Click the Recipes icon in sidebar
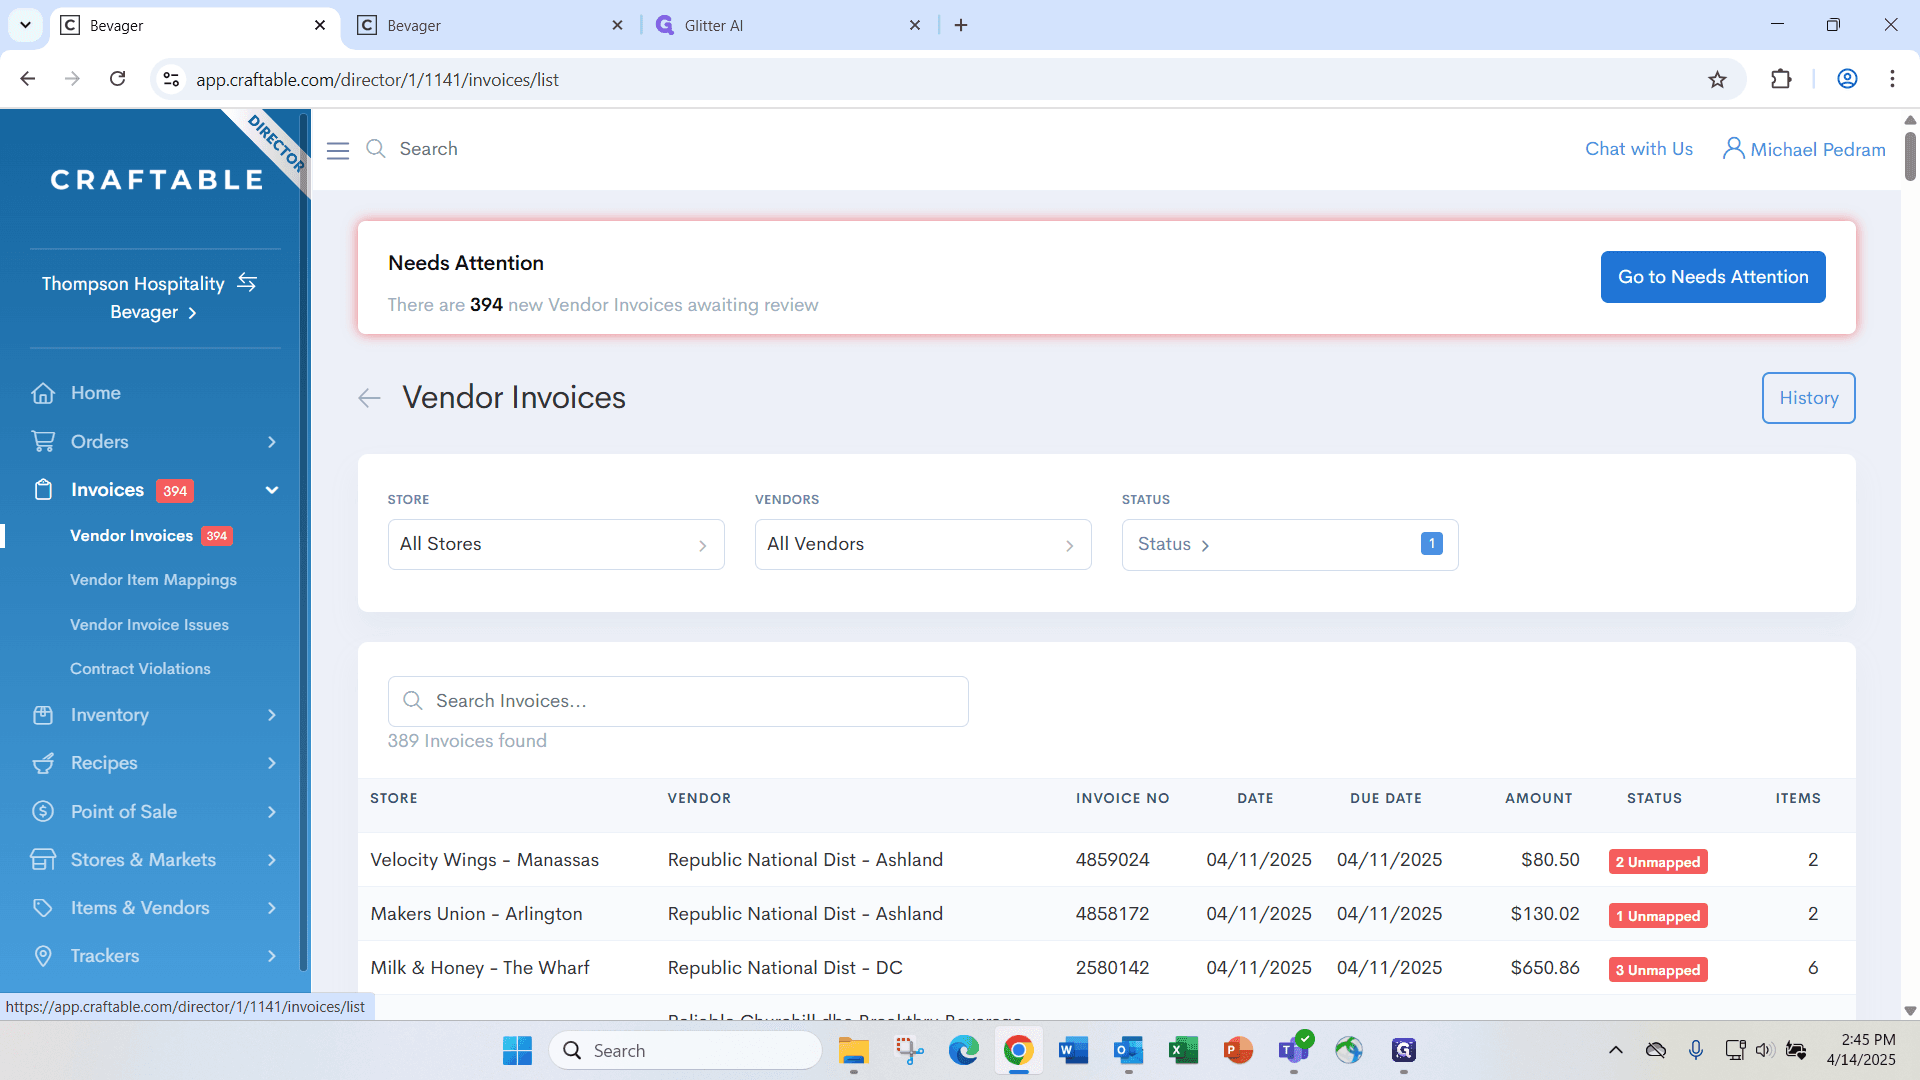The height and width of the screenshot is (1080, 1920). coord(43,763)
